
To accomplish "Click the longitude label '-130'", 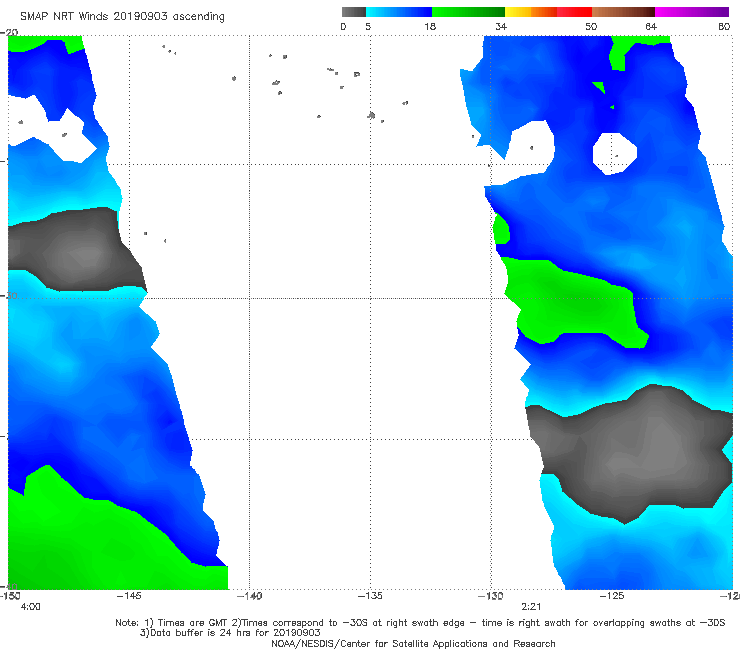I will tap(490, 596).
